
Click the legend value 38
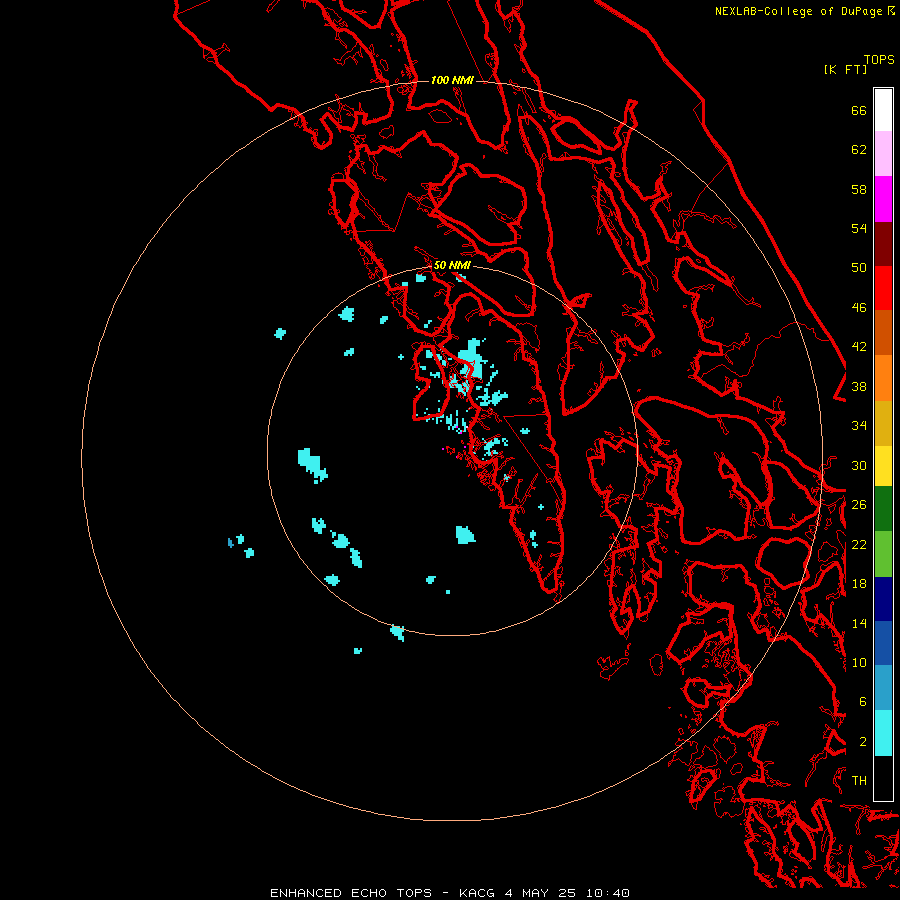pos(859,386)
